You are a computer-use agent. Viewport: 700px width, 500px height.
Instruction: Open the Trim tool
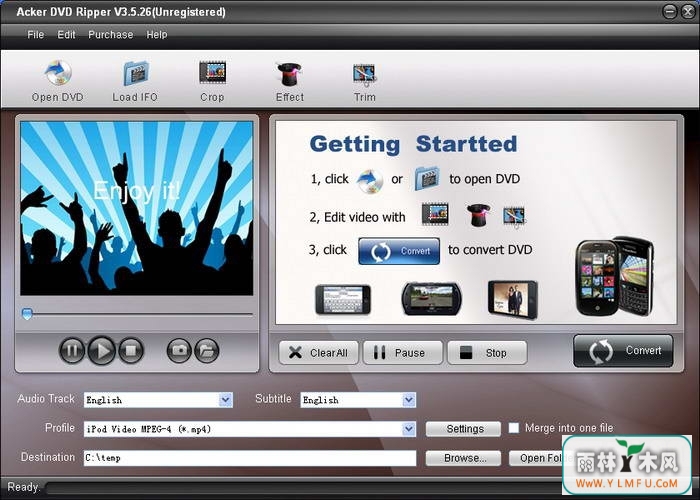(364, 81)
